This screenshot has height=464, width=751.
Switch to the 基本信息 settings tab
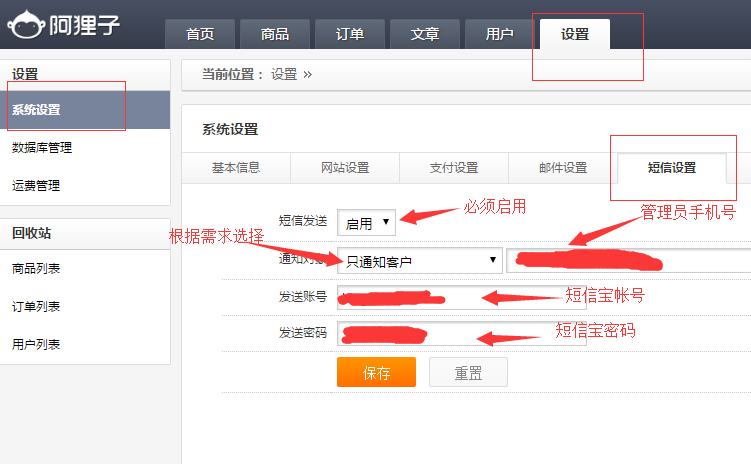(x=236, y=168)
